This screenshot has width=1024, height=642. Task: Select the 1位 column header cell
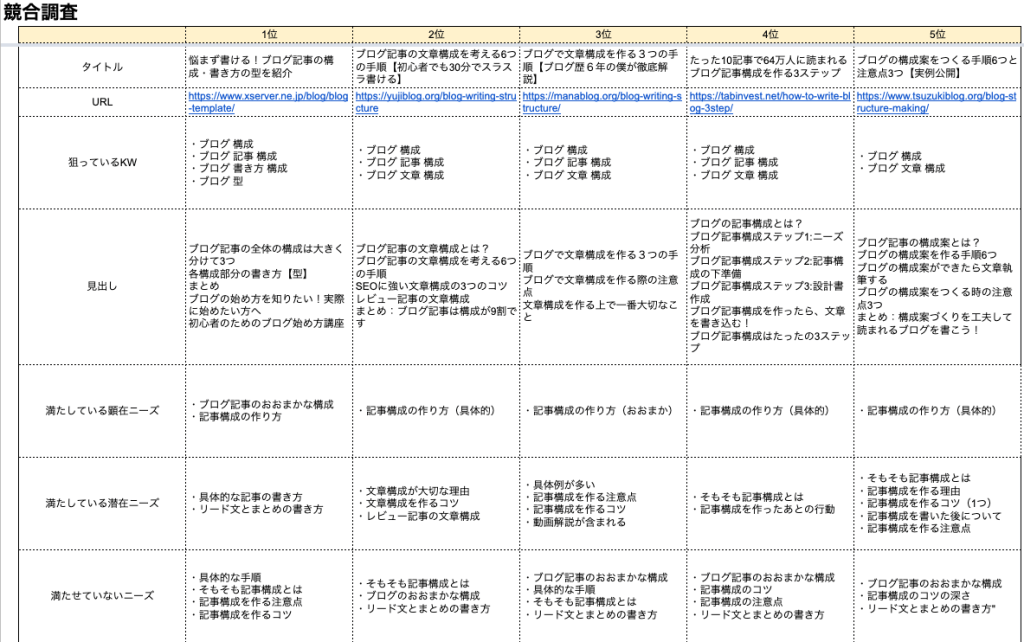(269, 35)
